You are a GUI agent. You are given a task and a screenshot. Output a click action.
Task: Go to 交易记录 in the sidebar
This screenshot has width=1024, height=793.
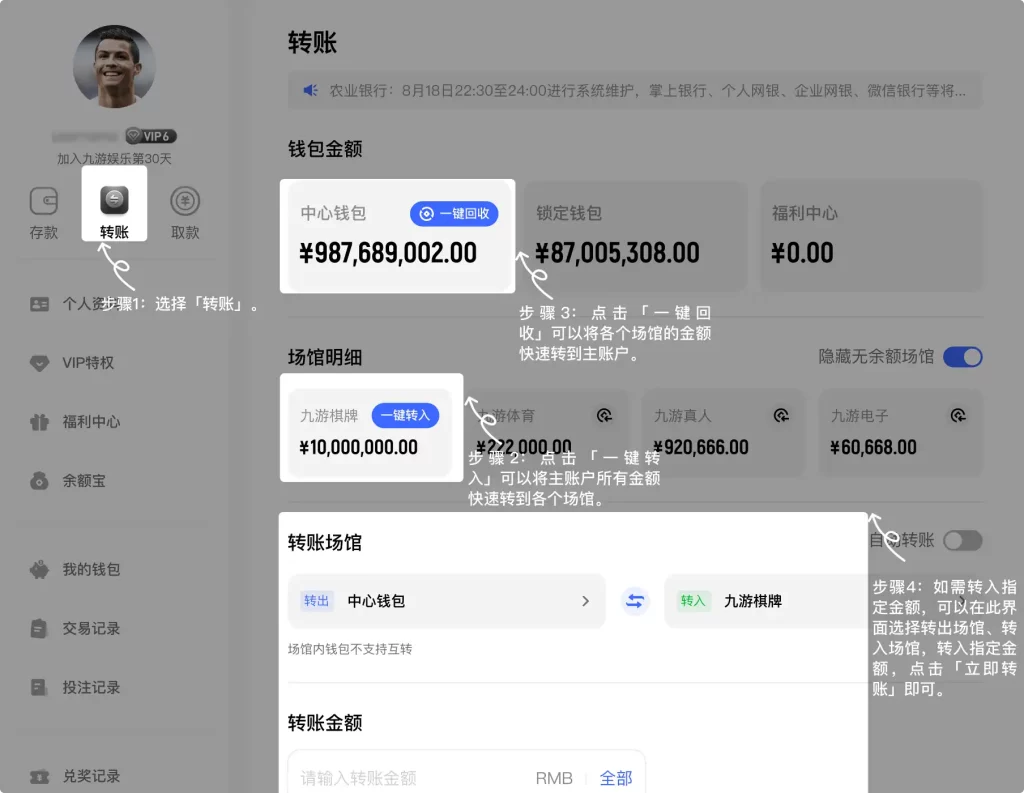click(90, 629)
